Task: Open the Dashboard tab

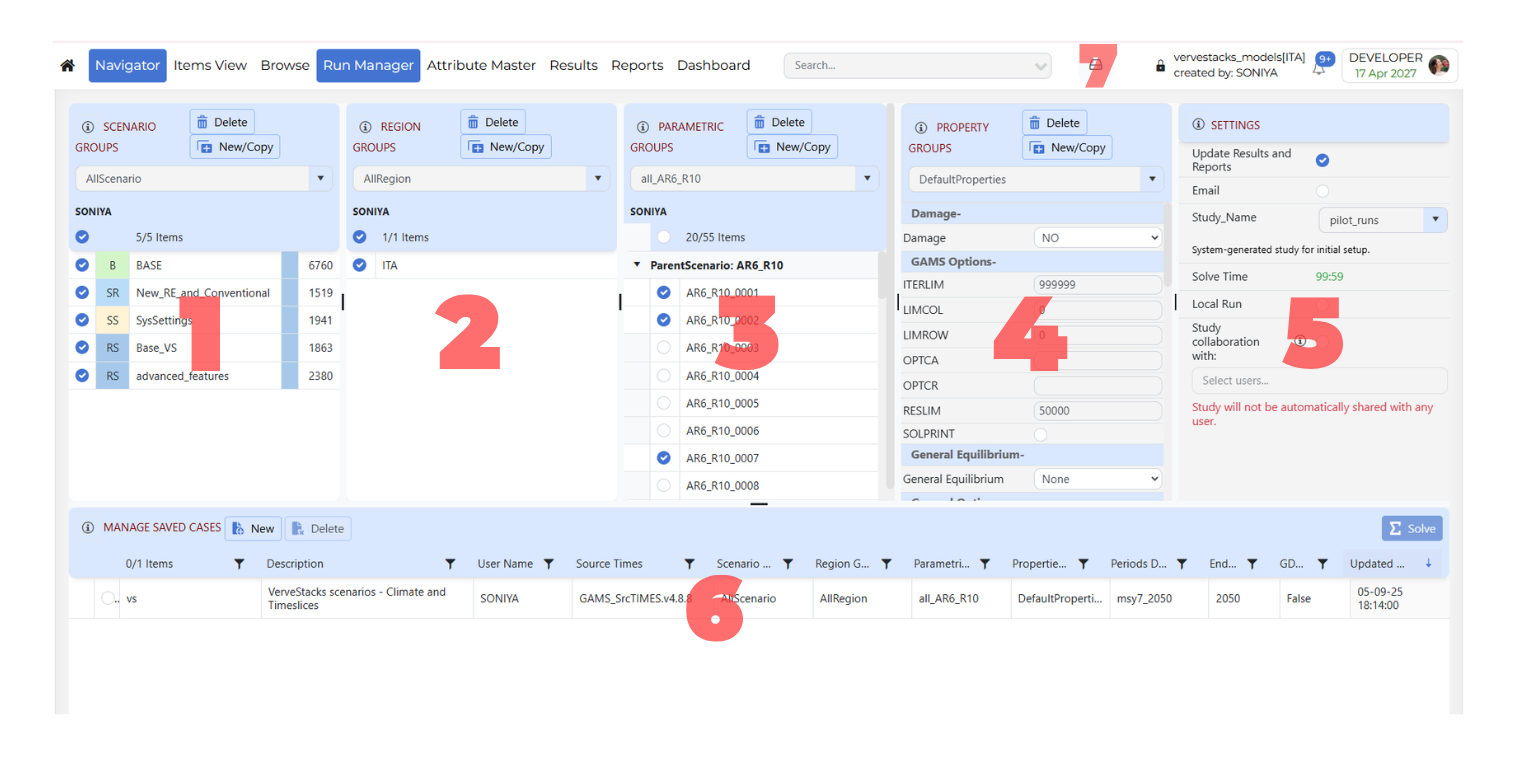Action: click(x=713, y=65)
